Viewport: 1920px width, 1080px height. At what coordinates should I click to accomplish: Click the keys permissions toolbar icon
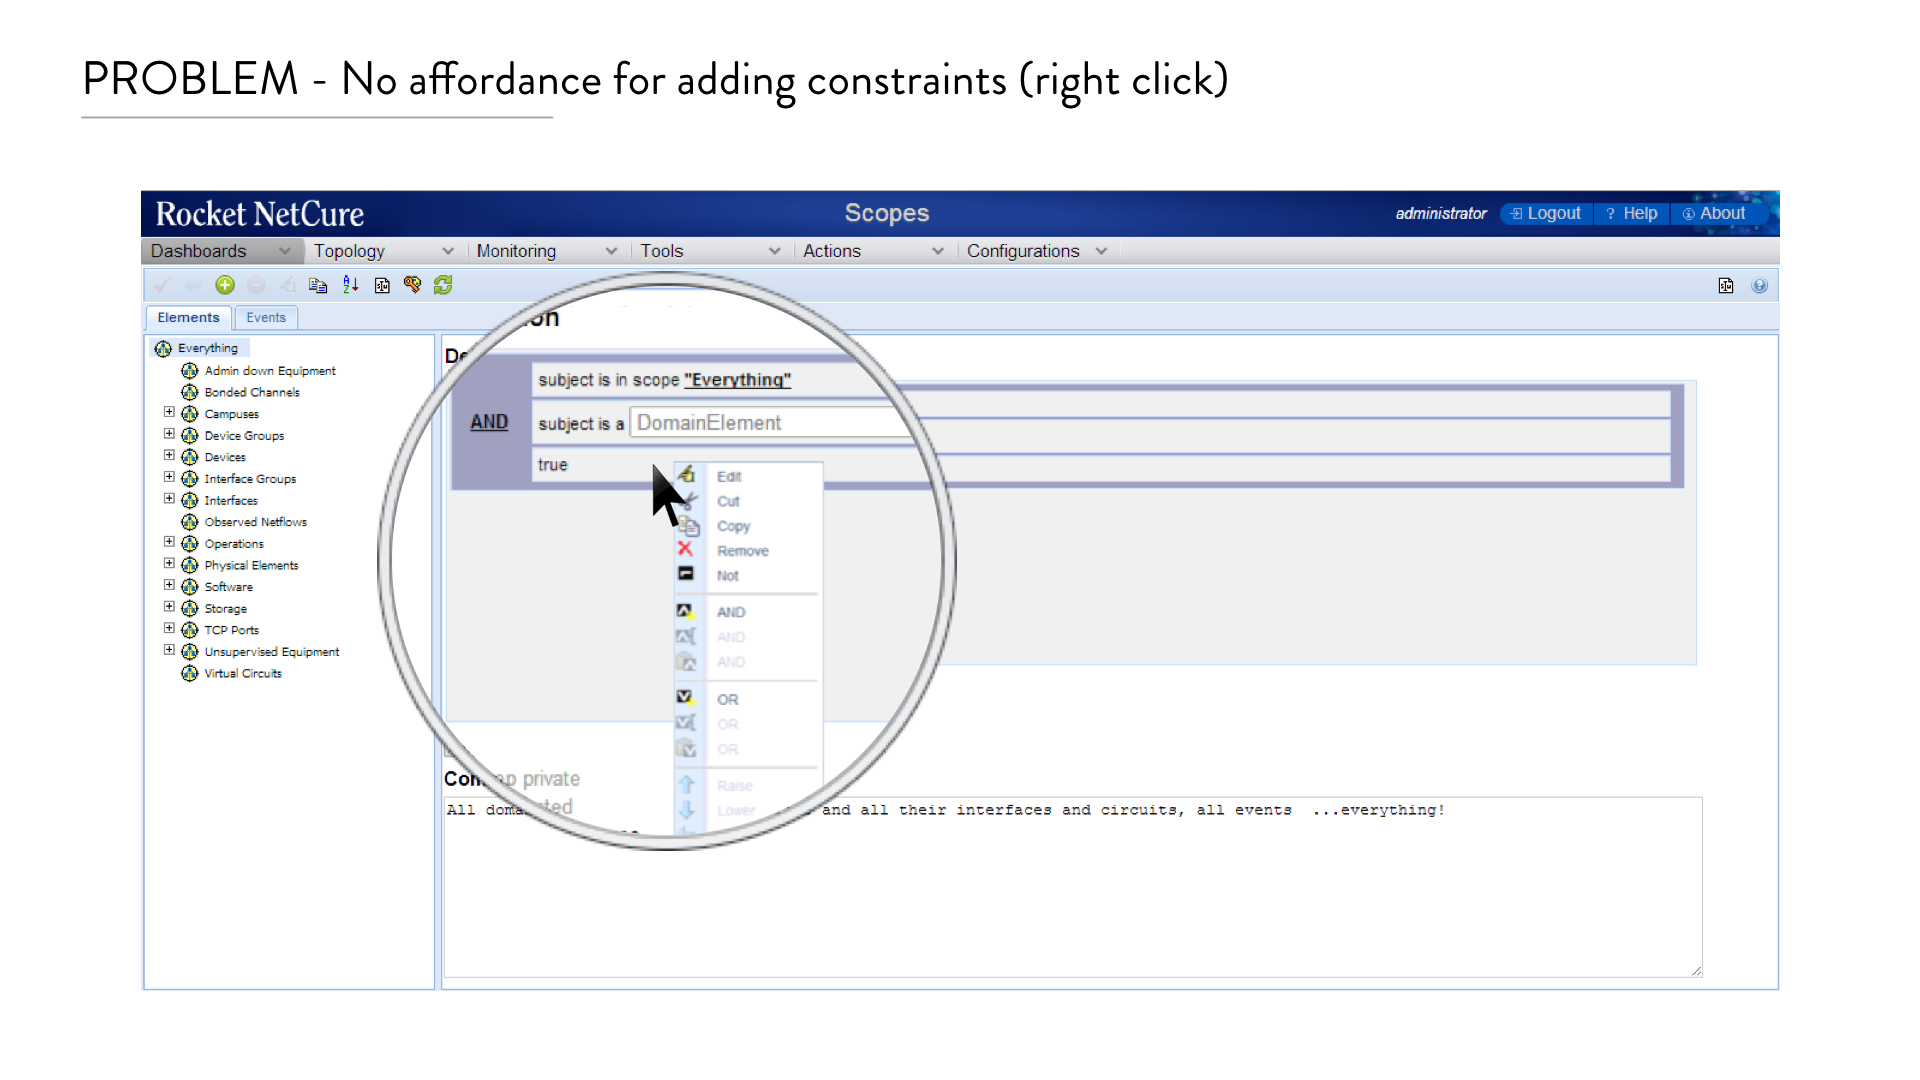click(x=412, y=286)
